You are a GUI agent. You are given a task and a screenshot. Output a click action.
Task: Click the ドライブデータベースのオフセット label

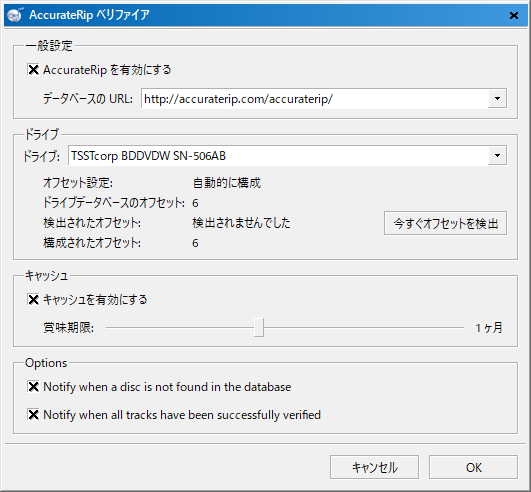[114, 202]
